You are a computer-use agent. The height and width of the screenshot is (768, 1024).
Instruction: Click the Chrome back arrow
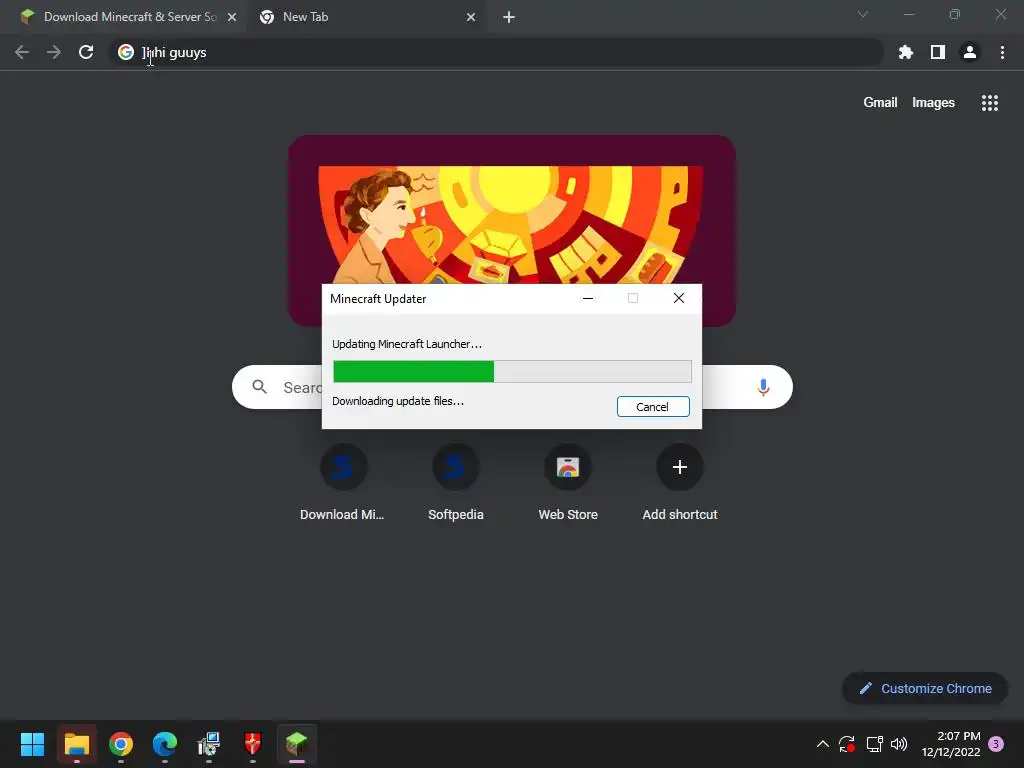(22, 52)
